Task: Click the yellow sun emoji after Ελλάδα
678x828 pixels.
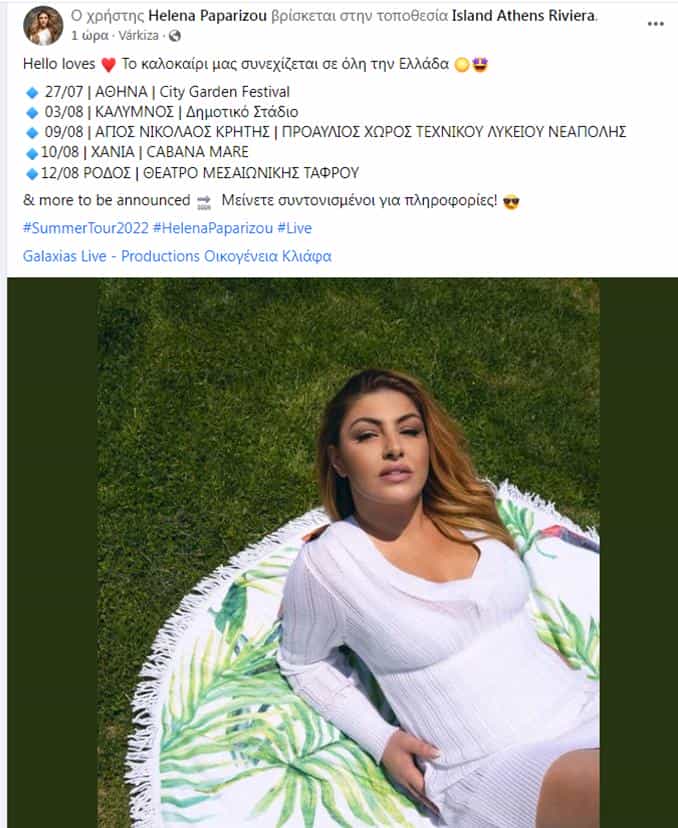Action: [x=462, y=65]
